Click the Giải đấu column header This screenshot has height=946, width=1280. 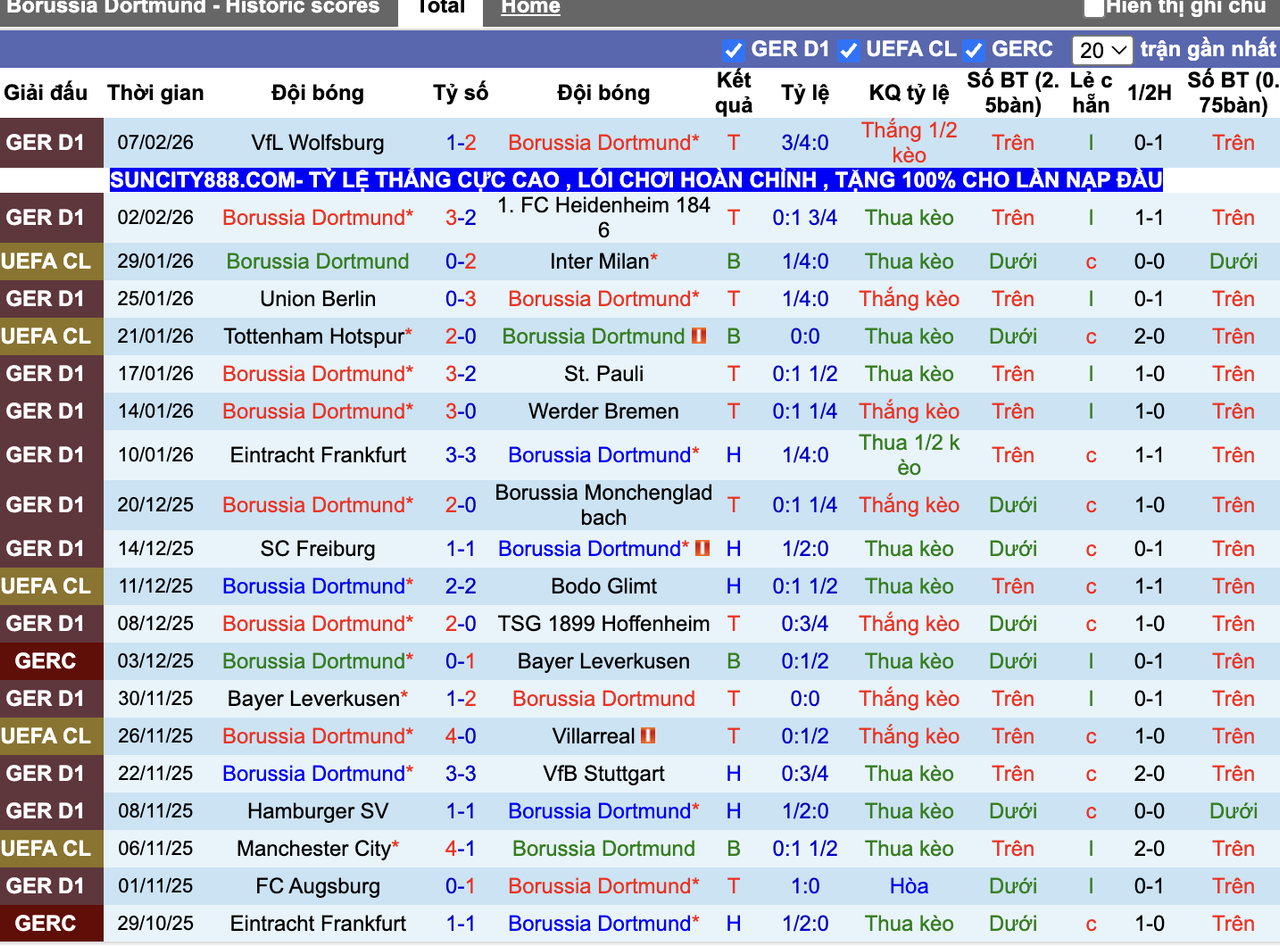[46, 93]
